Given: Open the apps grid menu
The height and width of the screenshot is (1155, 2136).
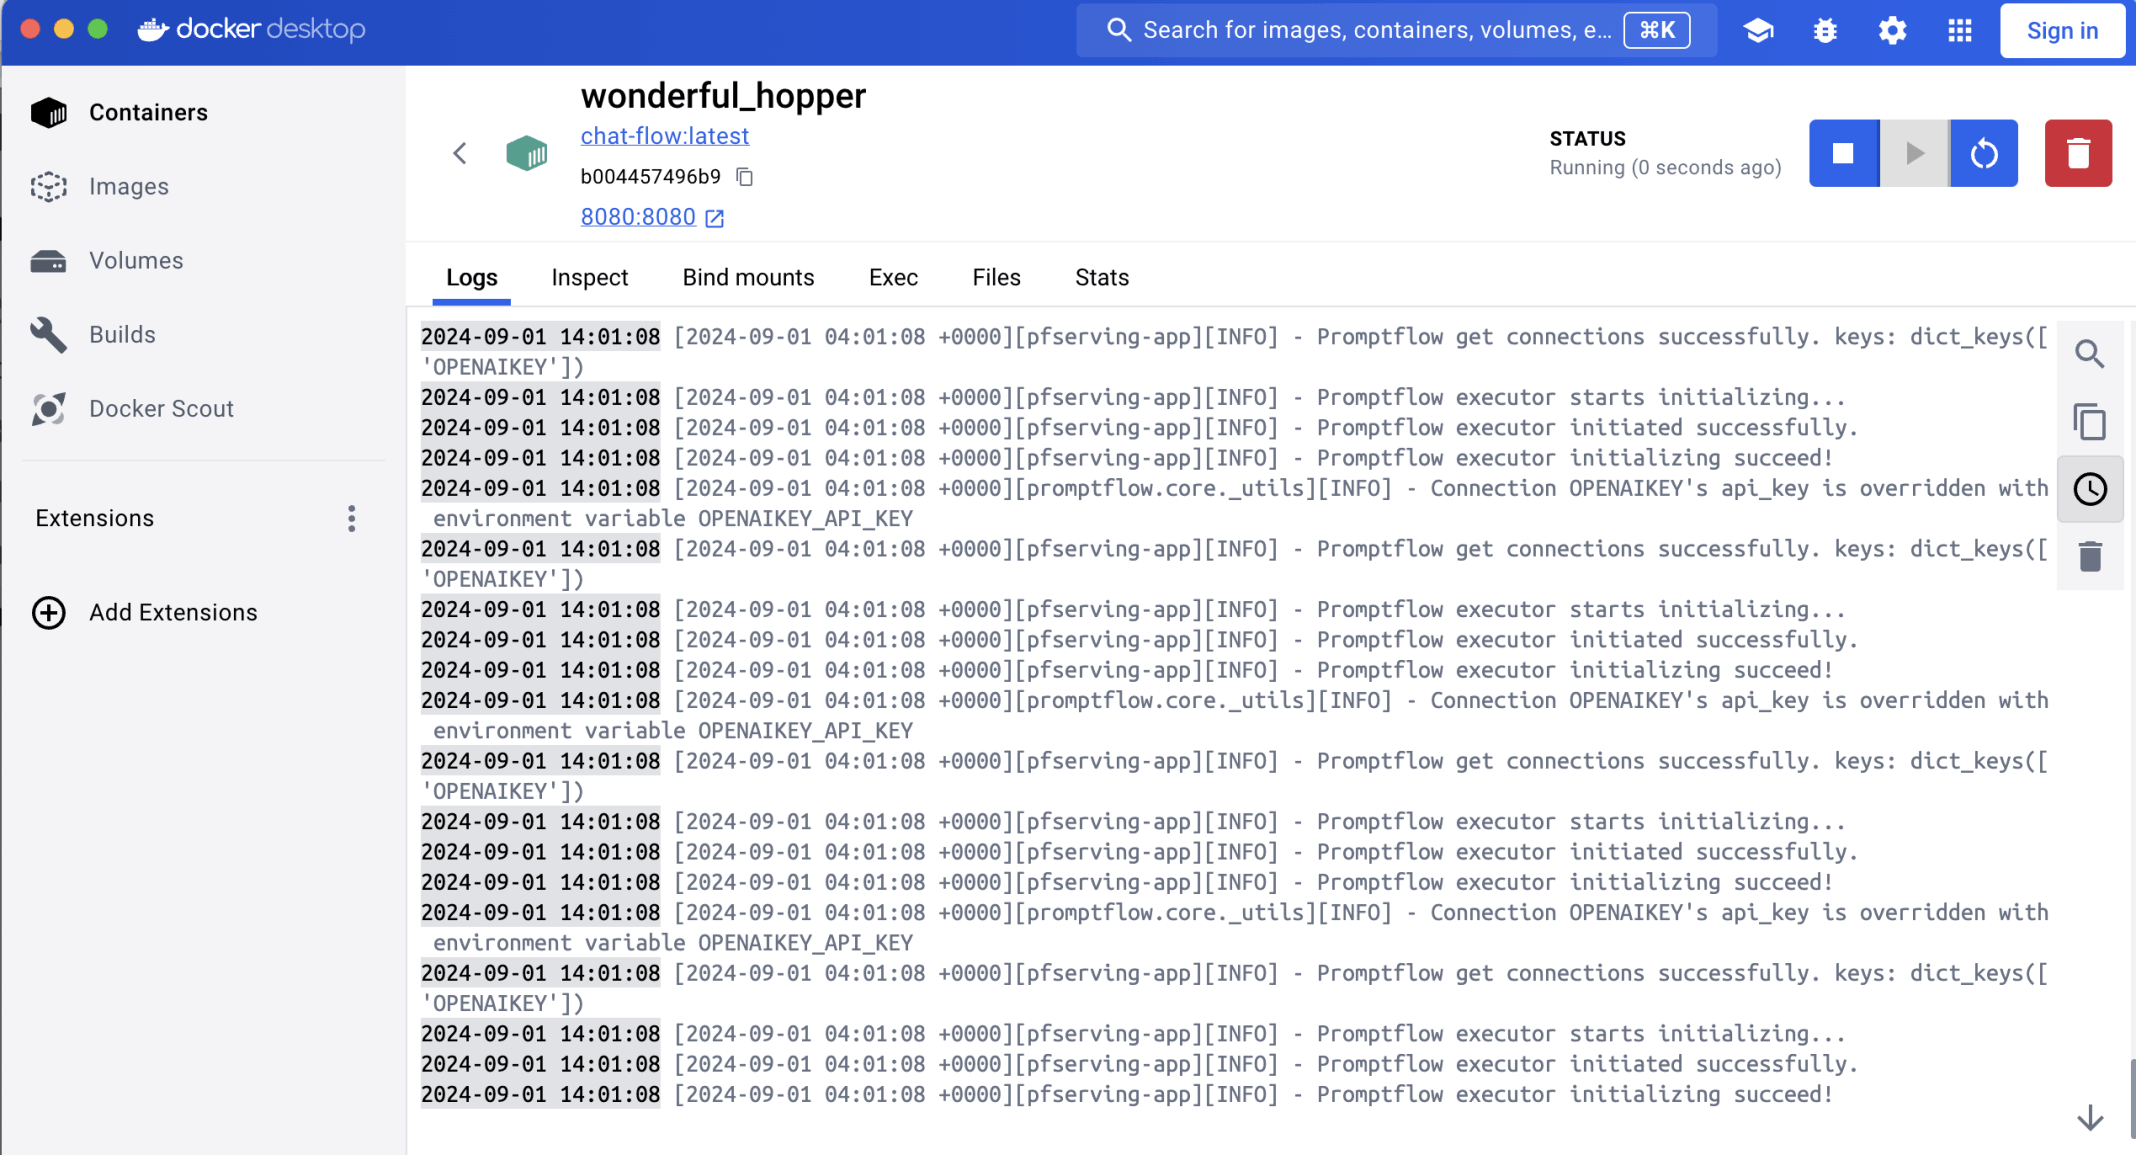Looking at the screenshot, I should [1960, 30].
